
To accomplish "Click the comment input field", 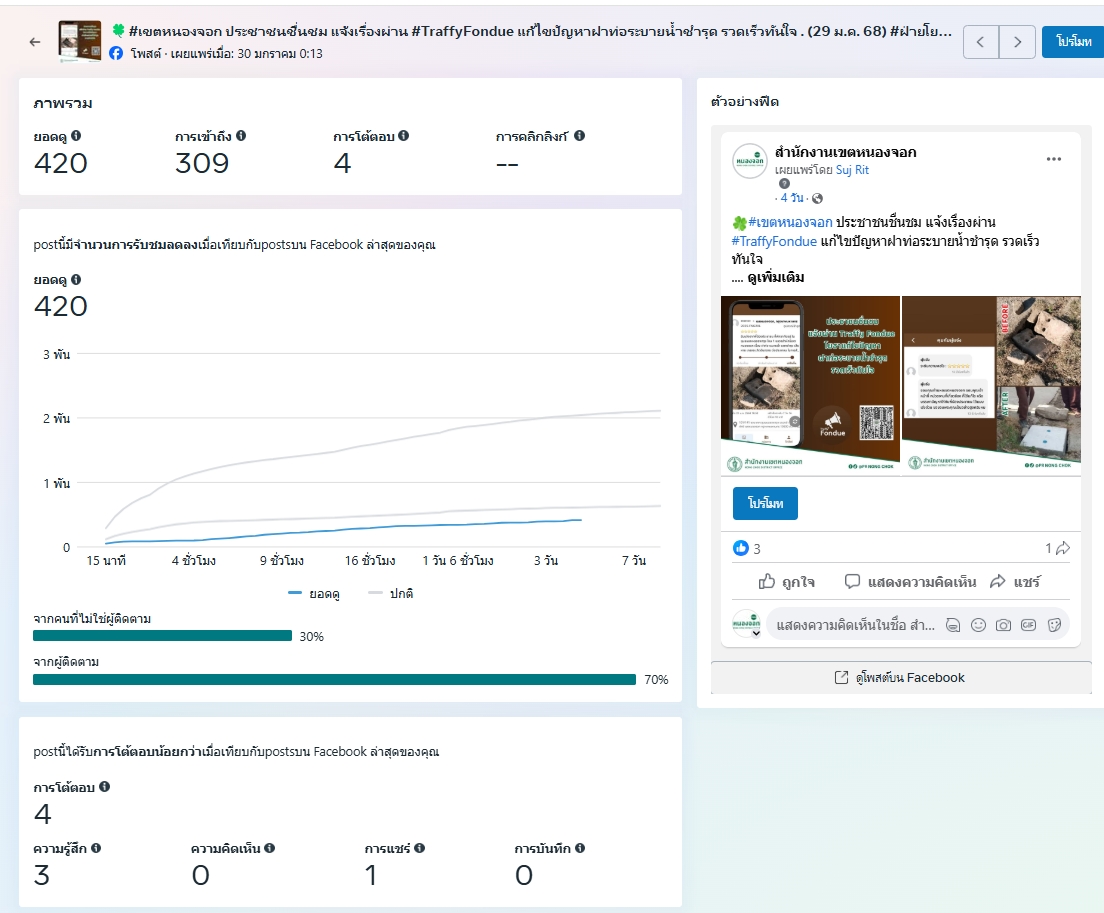I will point(855,624).
